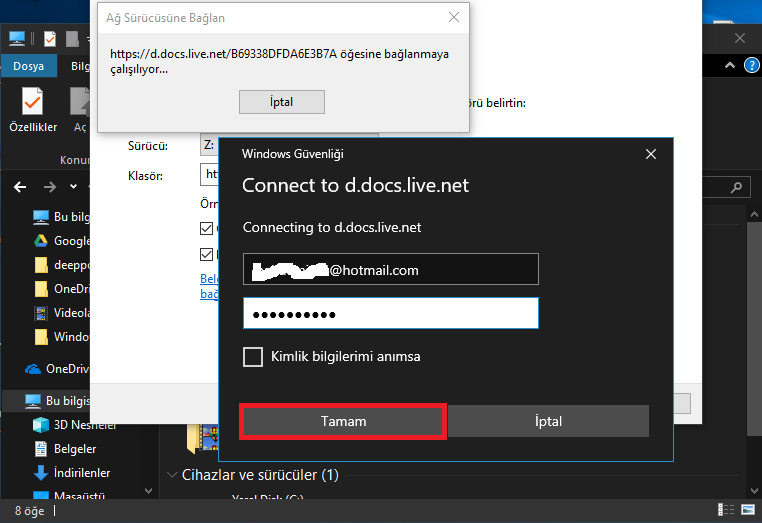Open 3D Nesneler folder
This screenshot has width=762, height=523.
coord(75,425)
